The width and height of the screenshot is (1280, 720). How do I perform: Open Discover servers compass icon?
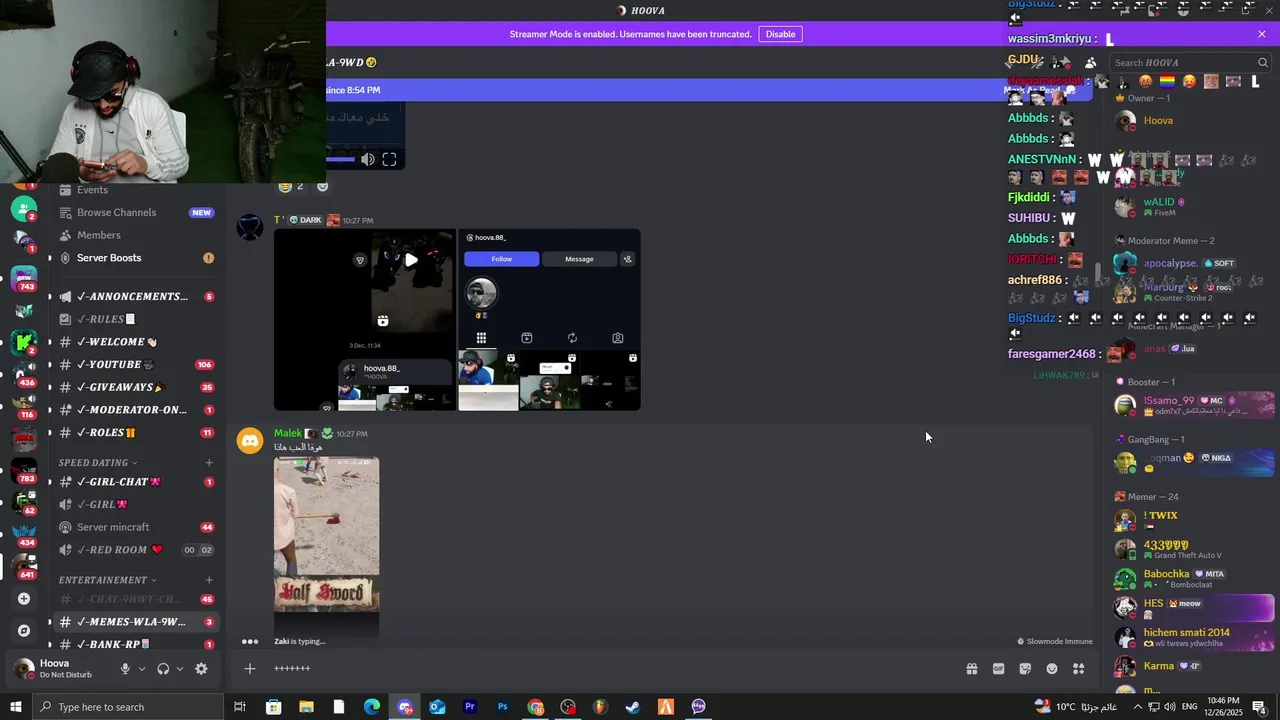(24, 631)
